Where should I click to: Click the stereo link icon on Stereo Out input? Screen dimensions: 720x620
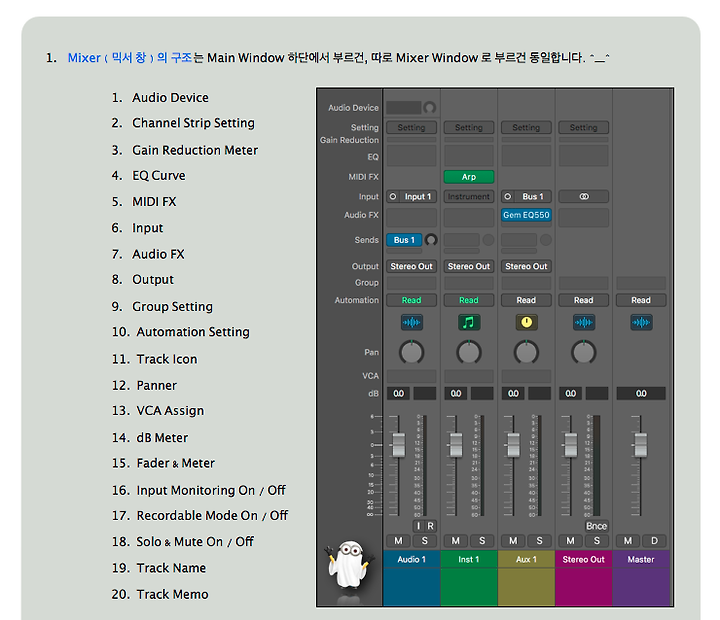tap(584, 197)
